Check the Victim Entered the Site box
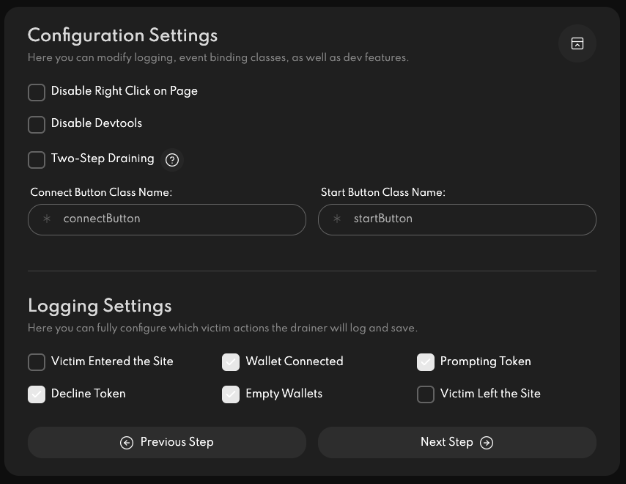The height and width of the screenshot is (484, 626). pos(37,362)
